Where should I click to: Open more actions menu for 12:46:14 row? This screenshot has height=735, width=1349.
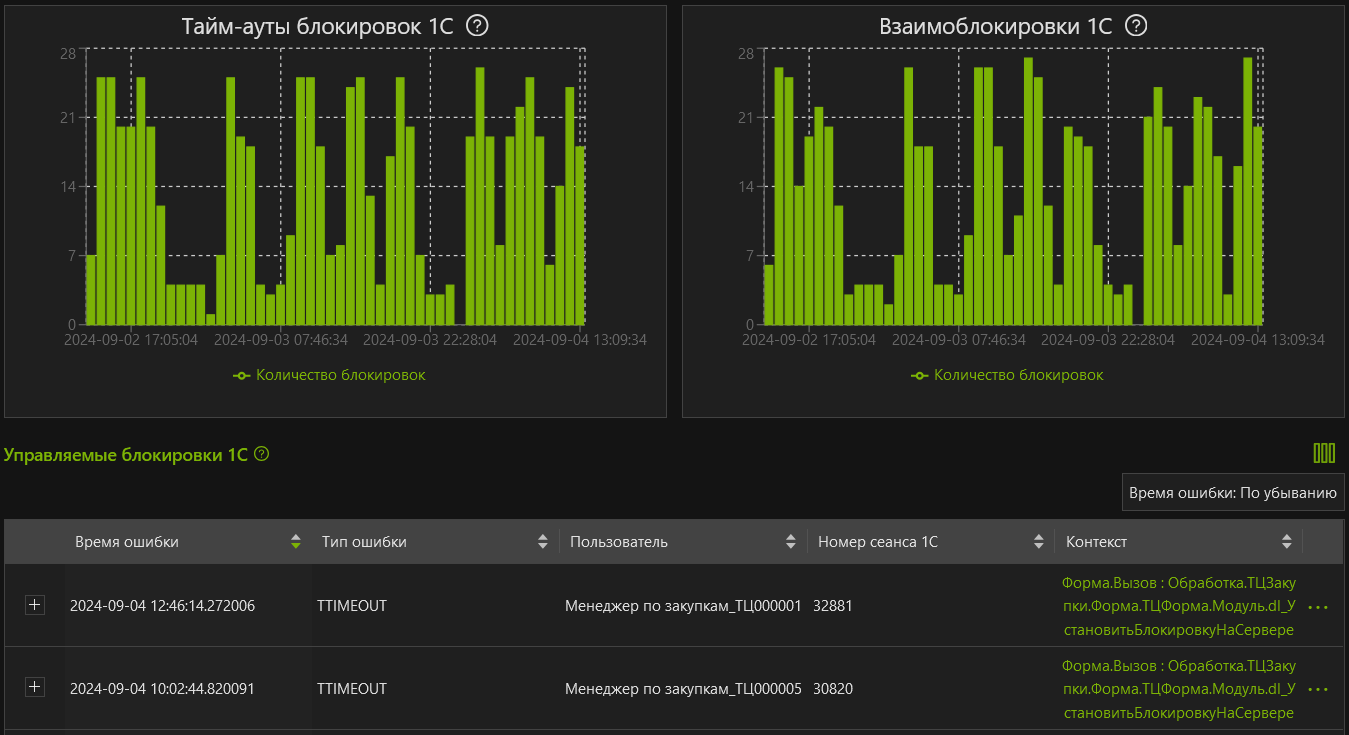click(1318, 607)
